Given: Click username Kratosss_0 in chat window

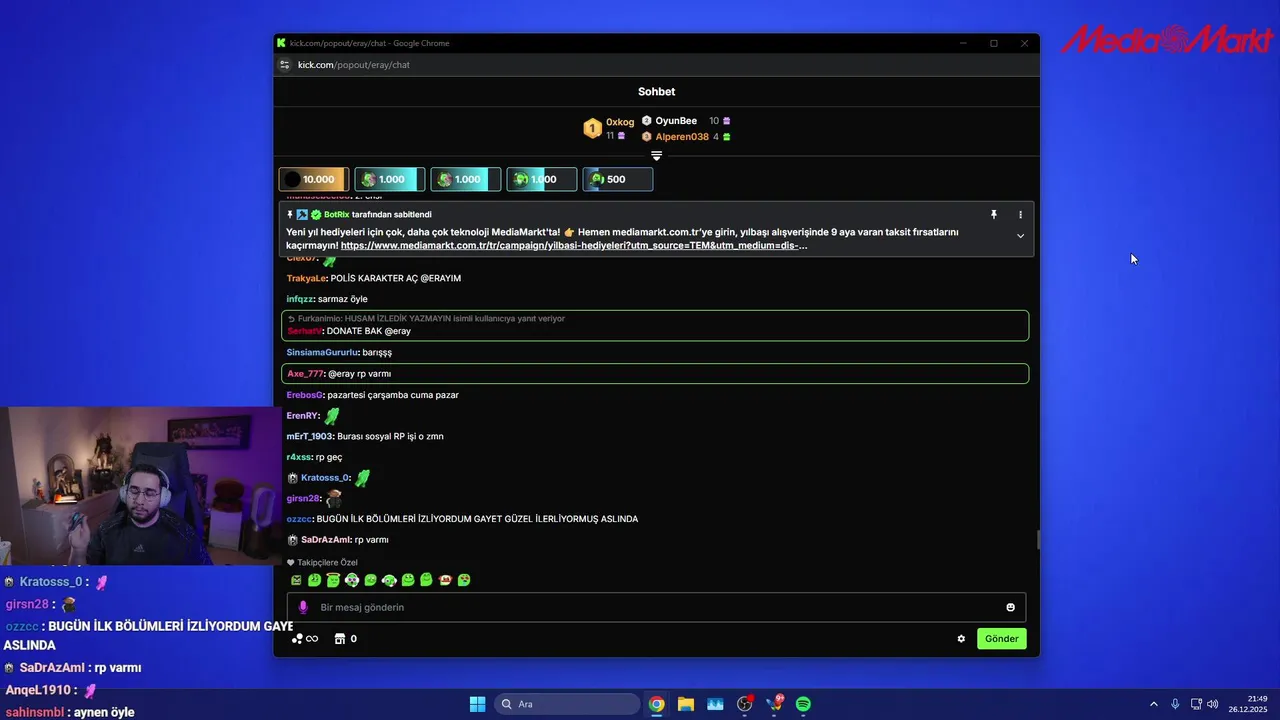Looking at the screenshot, I should (325, 478).
